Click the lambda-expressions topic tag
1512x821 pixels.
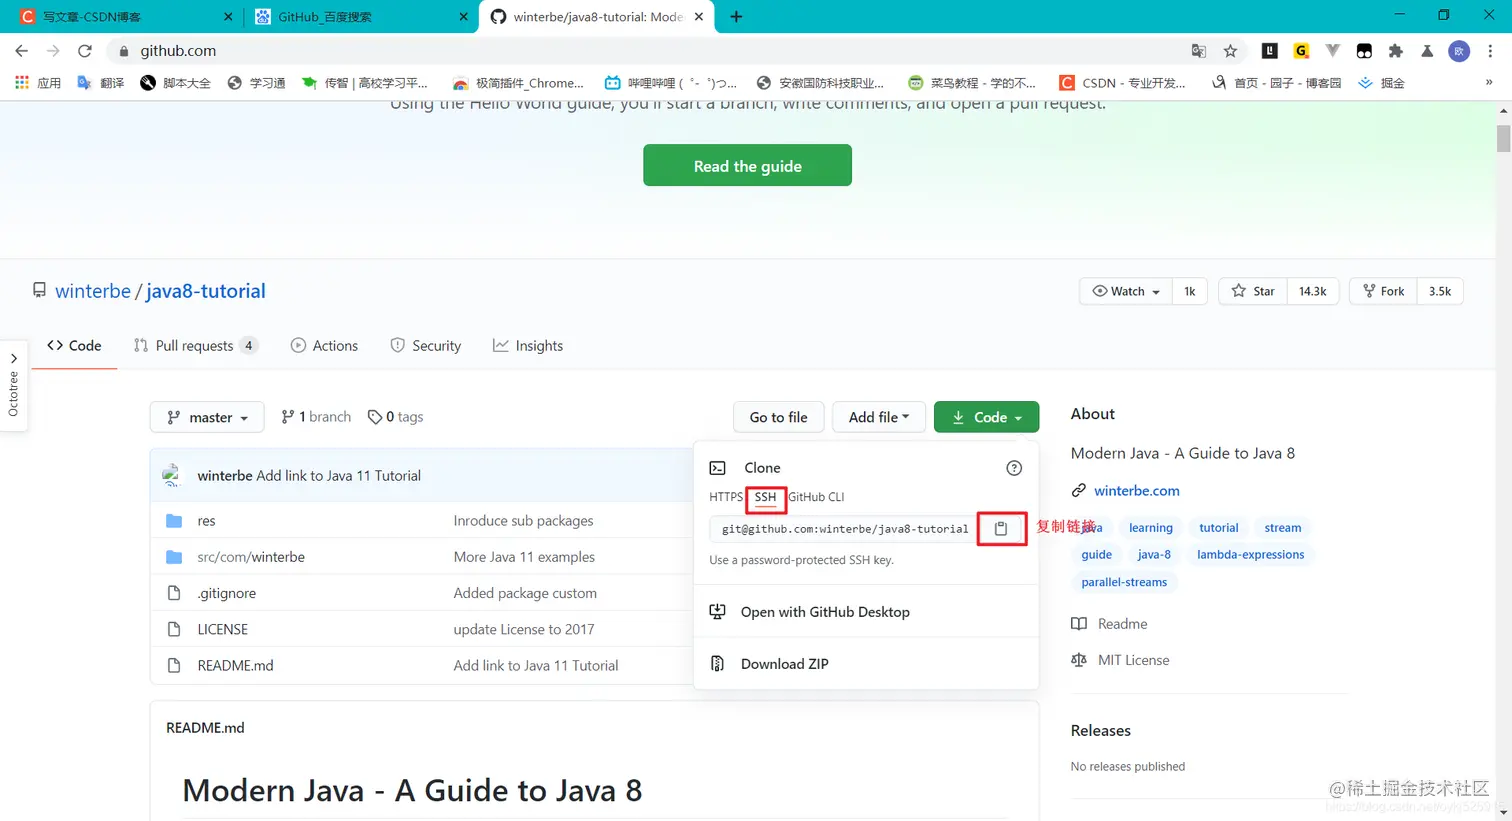[x=1250, y=554]
